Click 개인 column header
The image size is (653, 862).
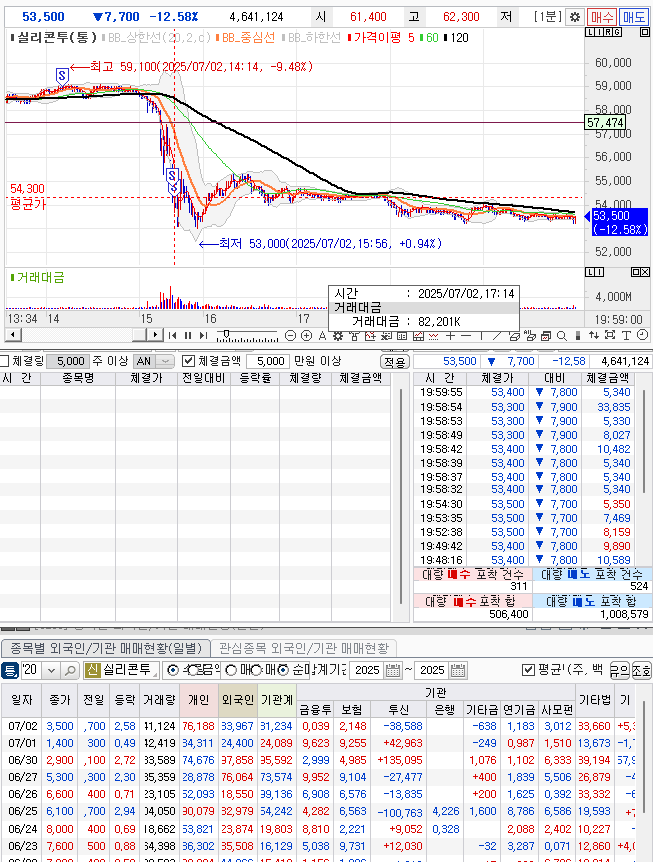click(199, 700)
